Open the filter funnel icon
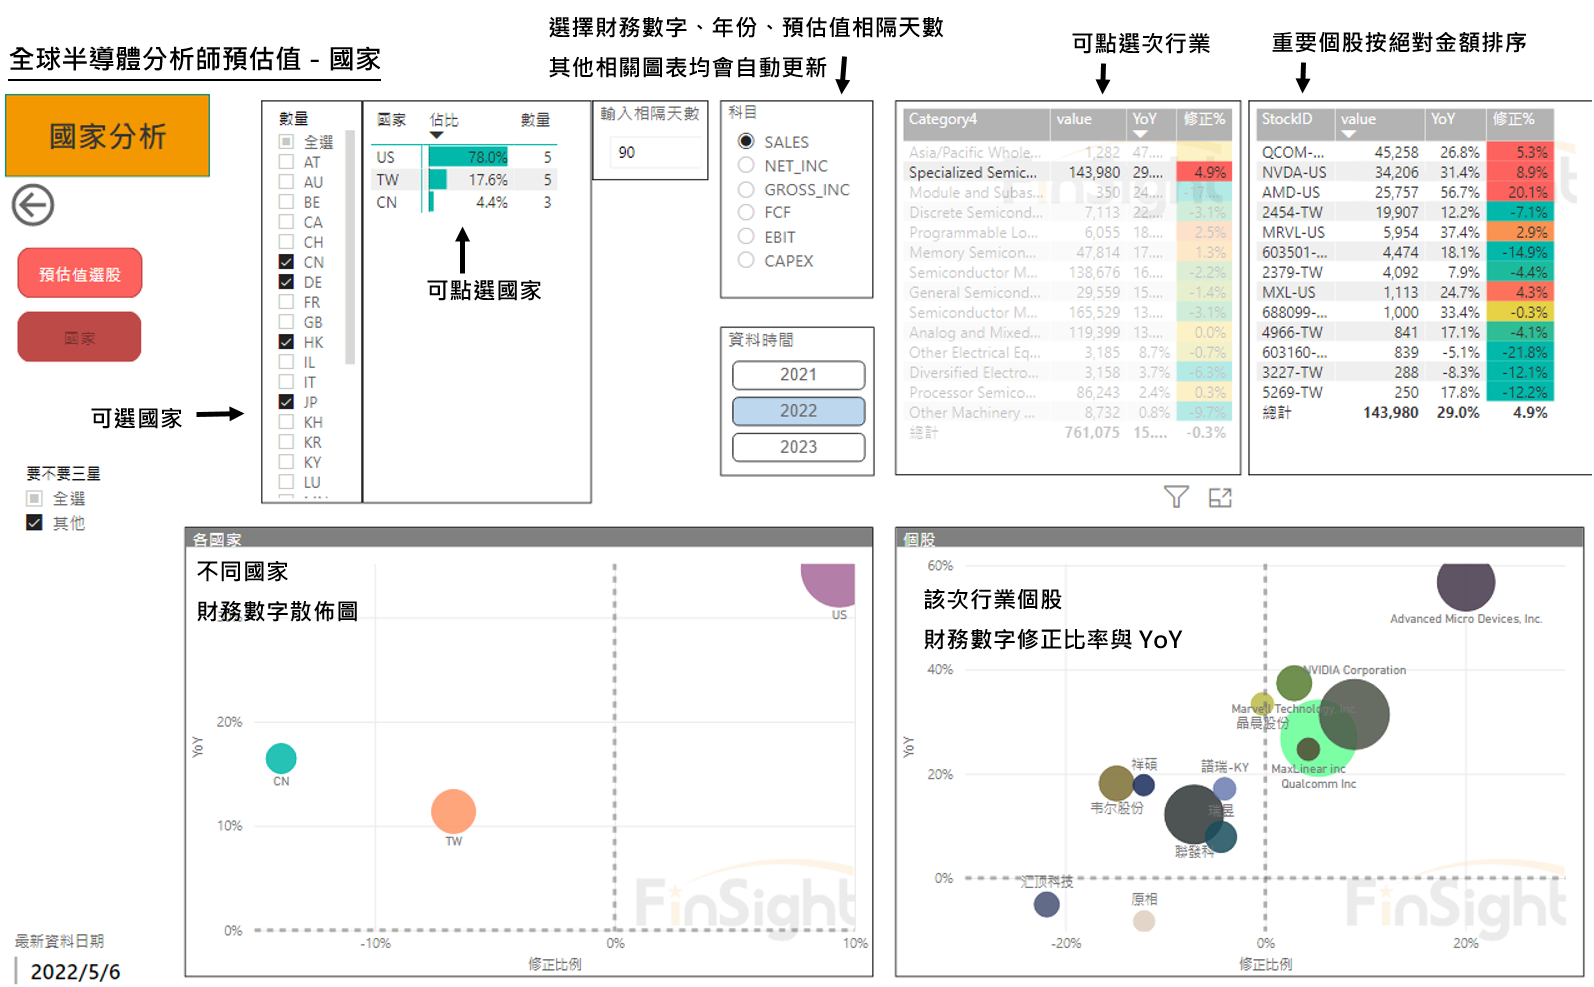The height and width of the screenshot is (987, 1594). tap(1176, 497)
